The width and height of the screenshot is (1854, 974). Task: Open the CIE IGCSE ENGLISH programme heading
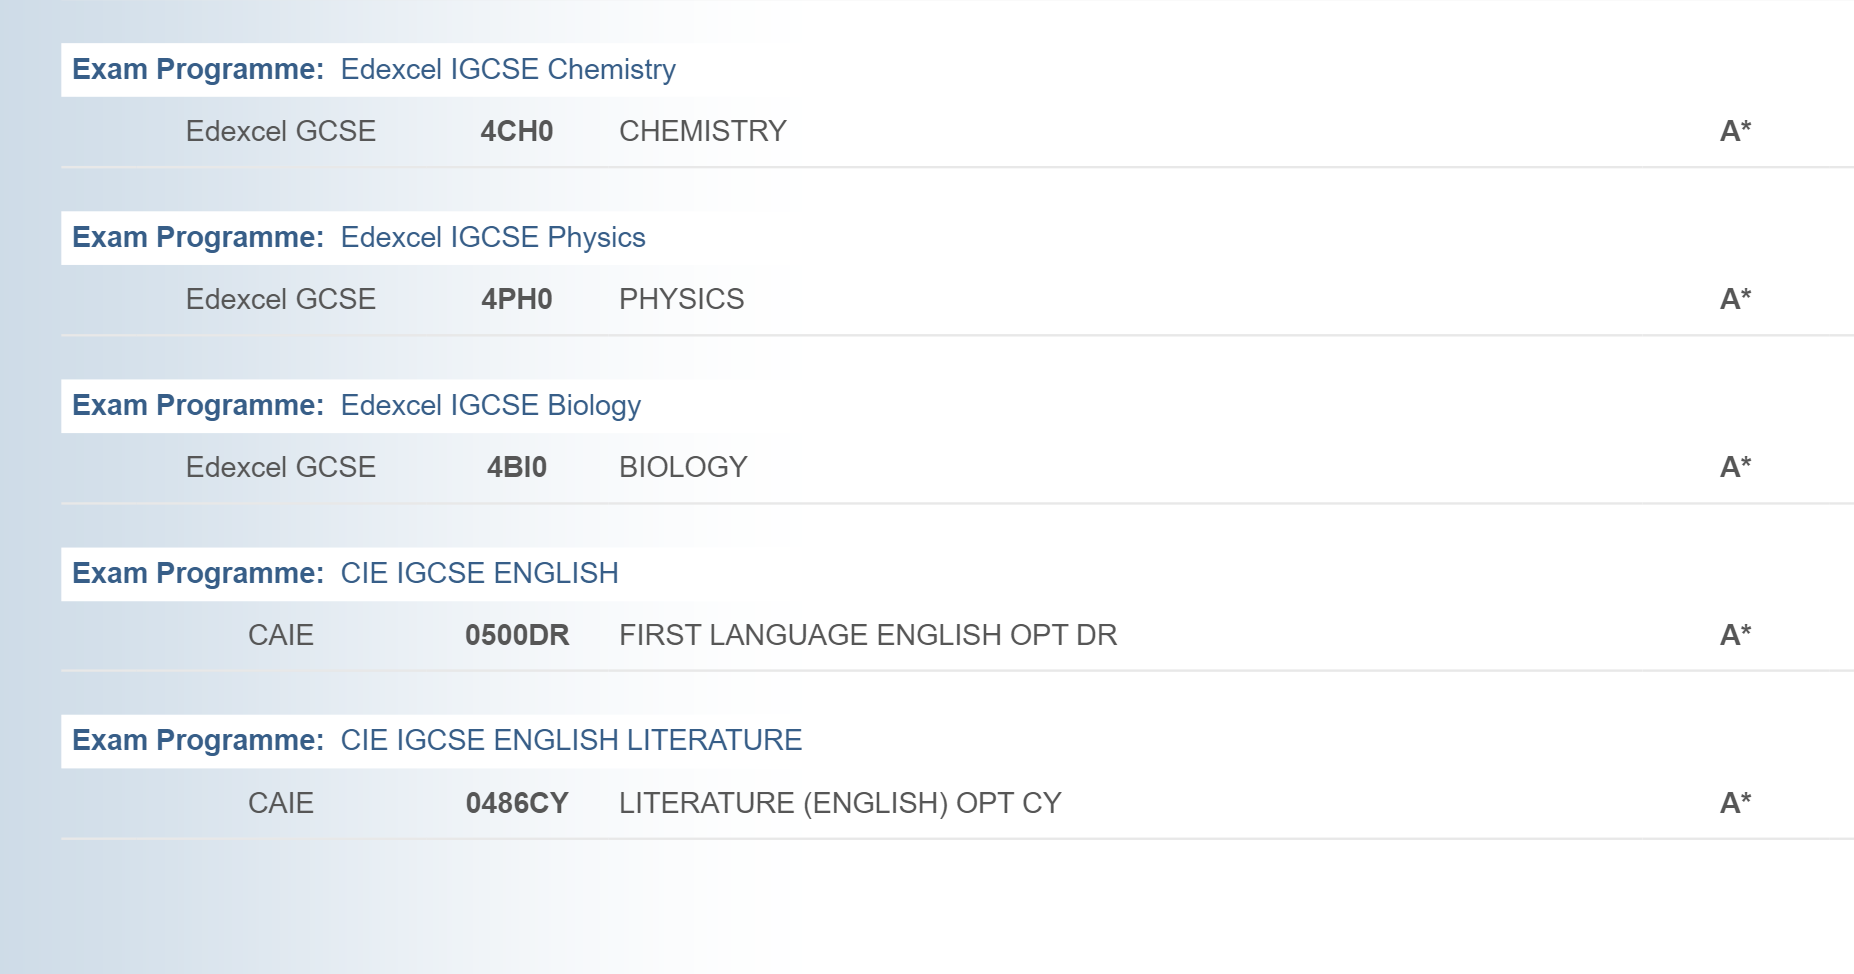coord(479,574)
